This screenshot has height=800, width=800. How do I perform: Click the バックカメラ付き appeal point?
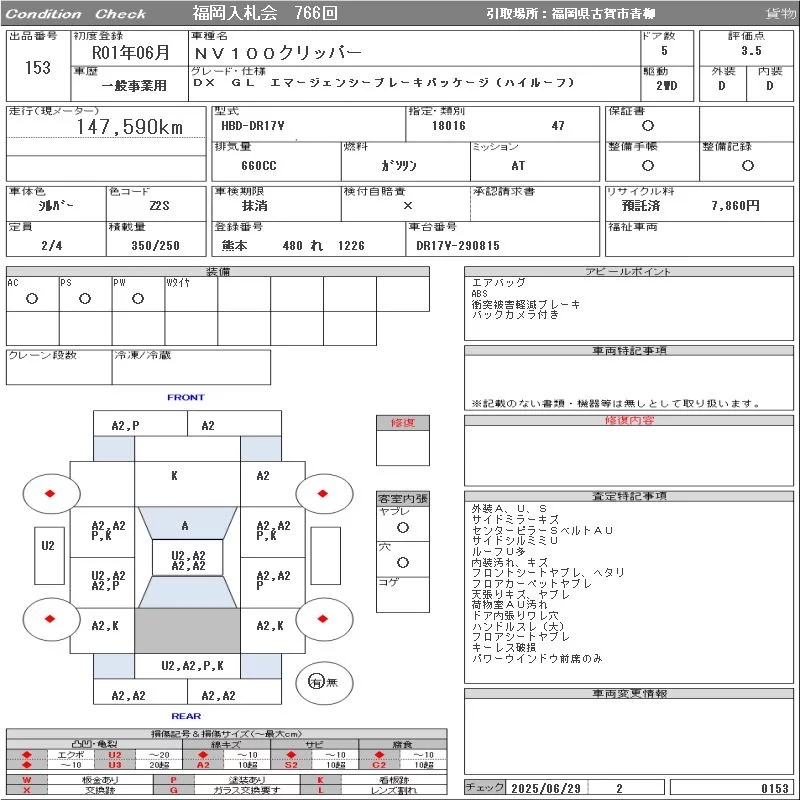tap(515, 314)
